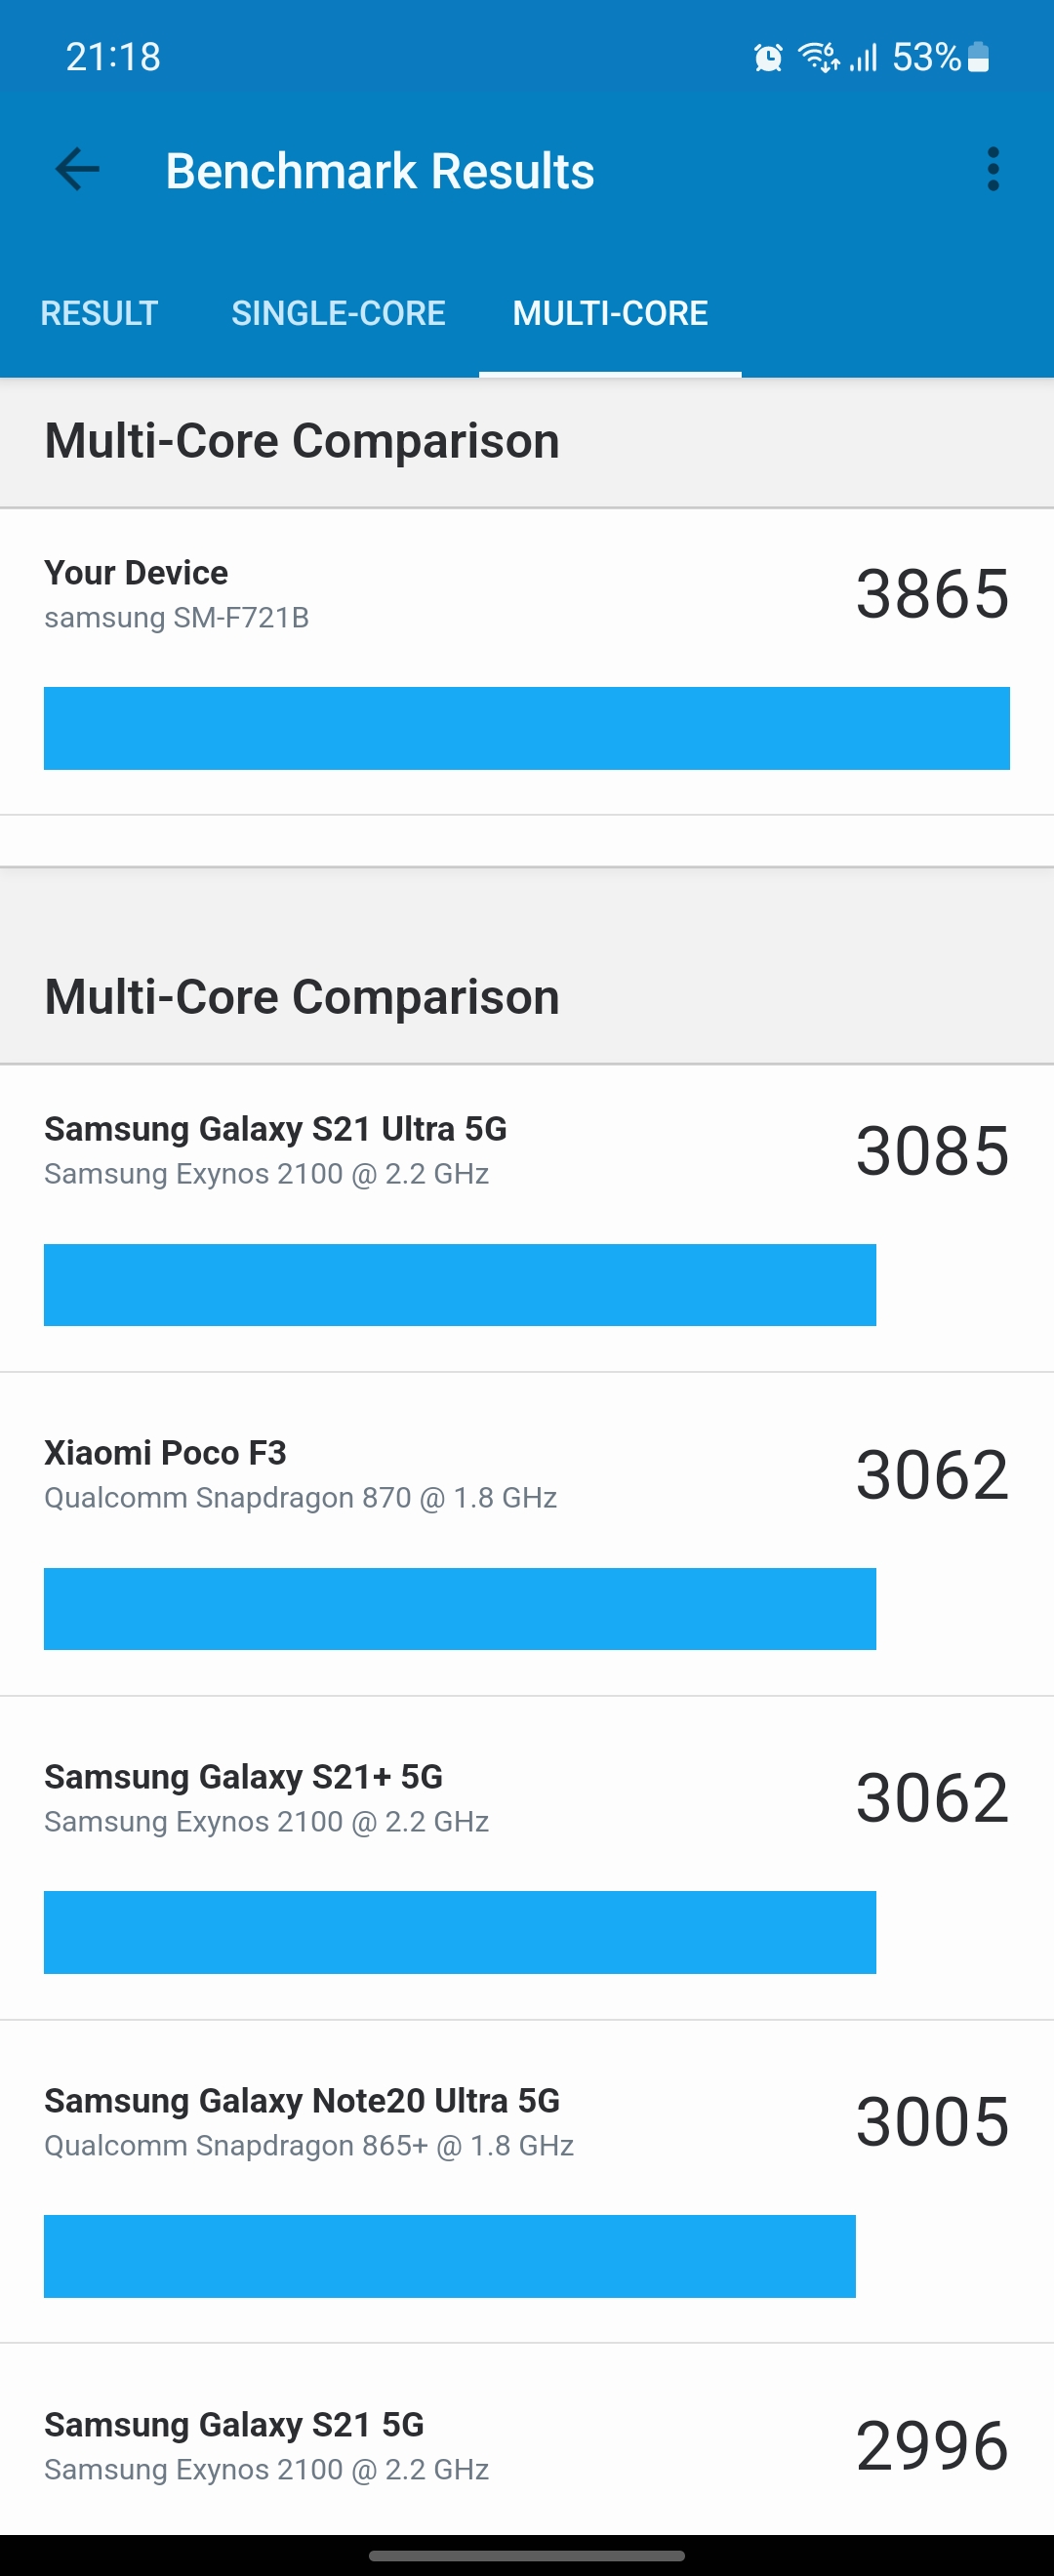
Task: Switch to the SINGLE-CORE tab
Action: tap(338, 313)
